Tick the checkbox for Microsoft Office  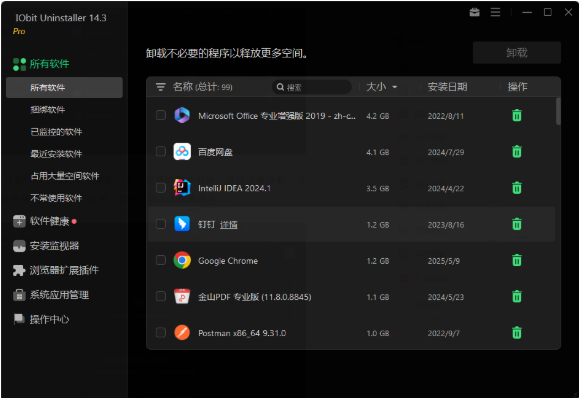click(x=161, y=115)
